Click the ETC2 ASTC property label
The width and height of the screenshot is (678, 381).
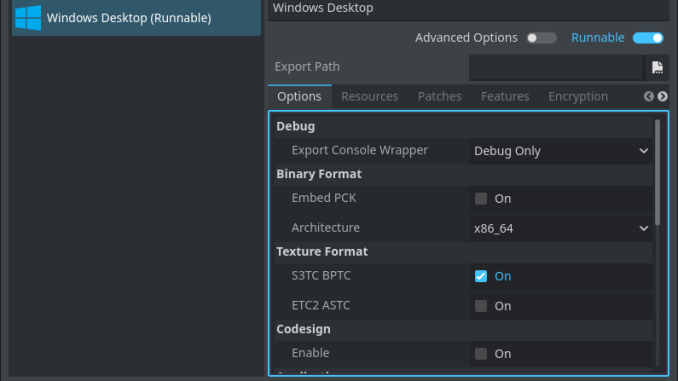320,305
